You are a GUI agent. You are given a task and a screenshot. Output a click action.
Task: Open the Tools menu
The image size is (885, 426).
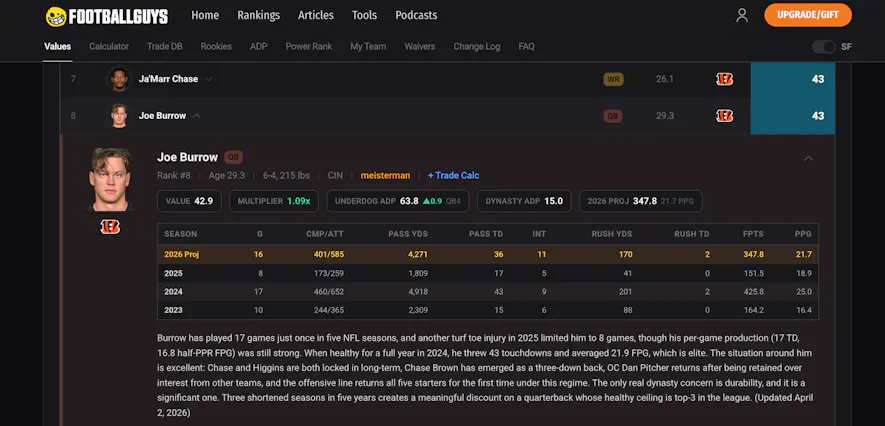[364, 15]
